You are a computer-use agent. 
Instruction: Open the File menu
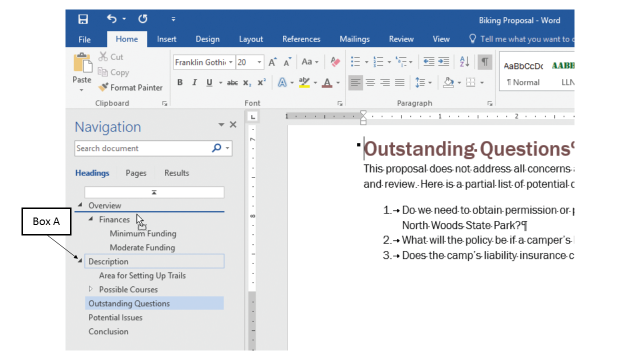(x=84, y=40)
